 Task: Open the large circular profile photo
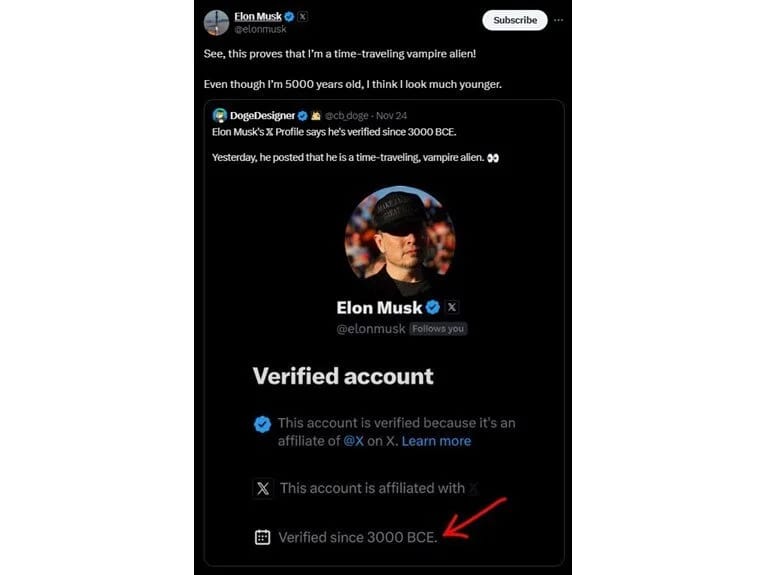tap(400, 238)
